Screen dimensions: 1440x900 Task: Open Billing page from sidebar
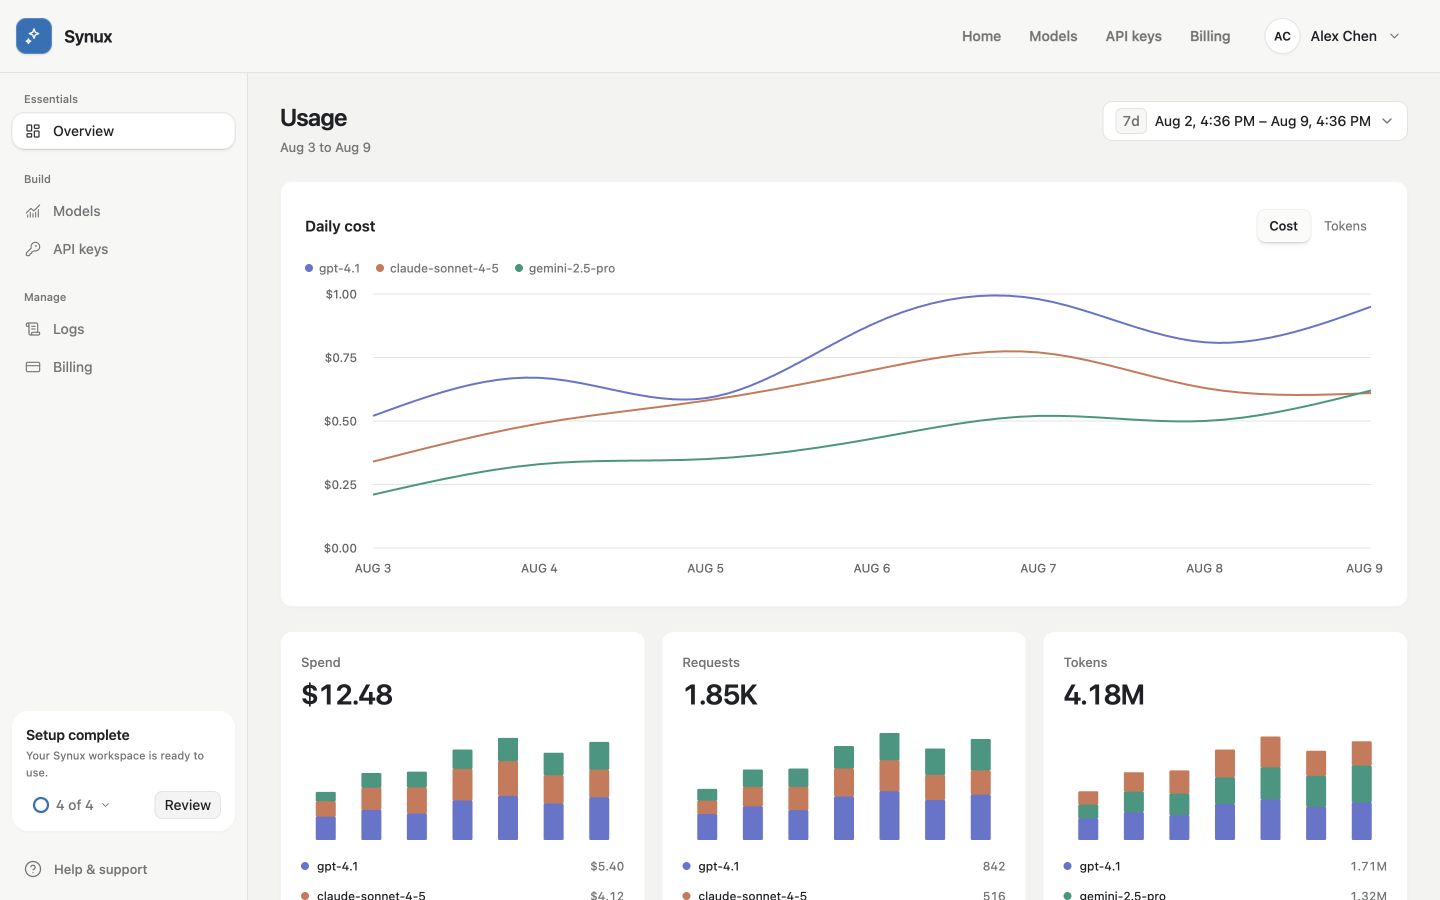click(123, 367)
